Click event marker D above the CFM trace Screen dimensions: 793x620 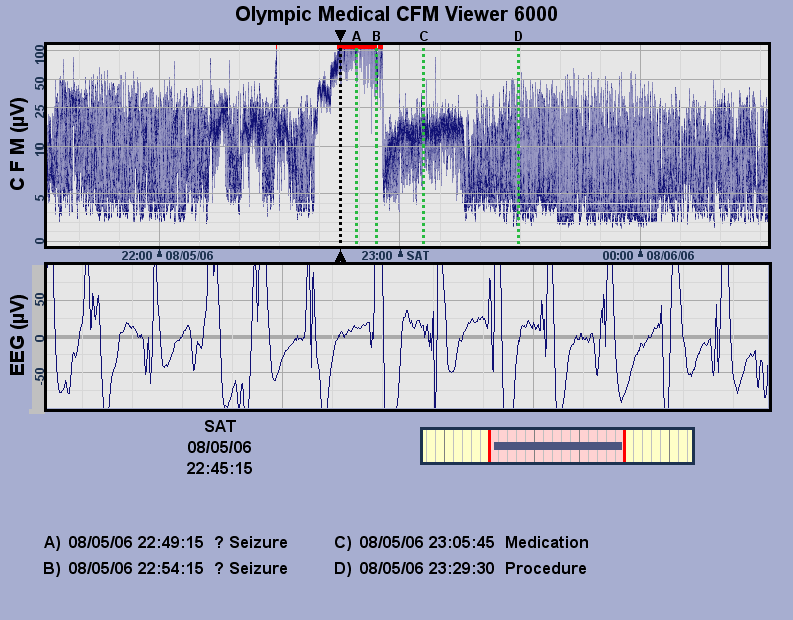pos(518,36)
